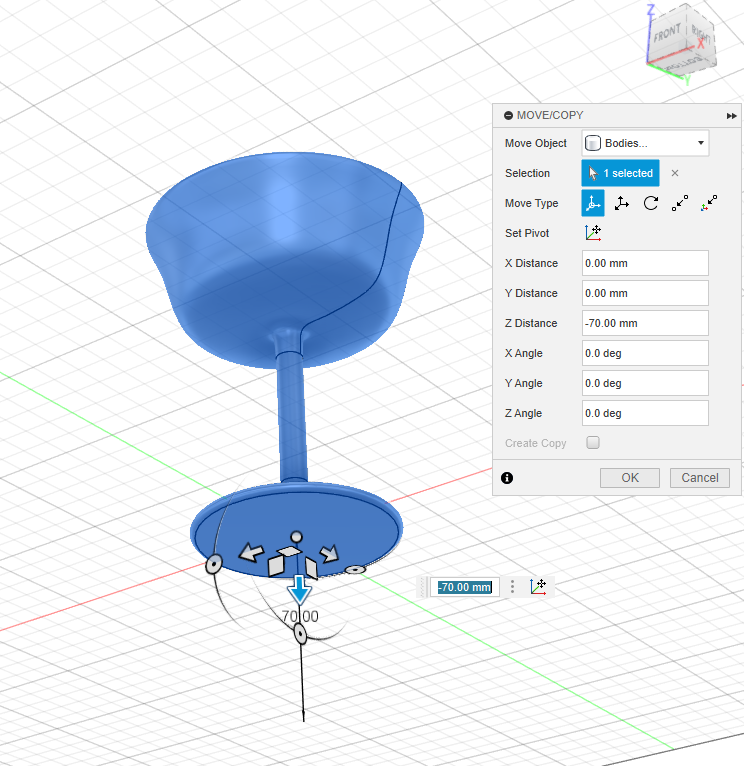Open the Move Object Bodies dropdown

pyautogui.click(x=645, y=143)
